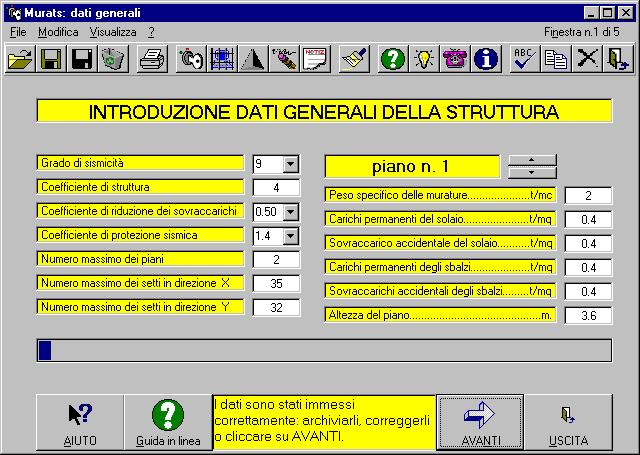Click the Altezza del piano input field
Viewport: 640px width, 455px height.
588,316
